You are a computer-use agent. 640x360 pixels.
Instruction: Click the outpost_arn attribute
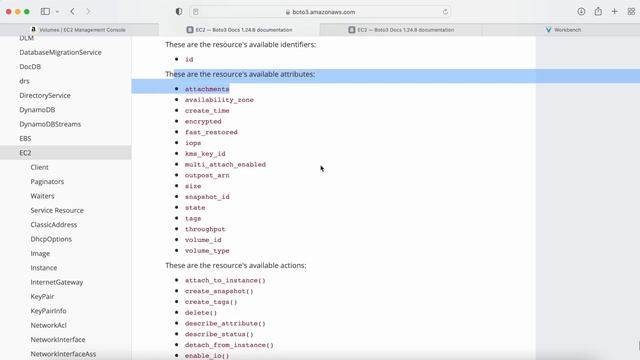(x=207, y=175)
